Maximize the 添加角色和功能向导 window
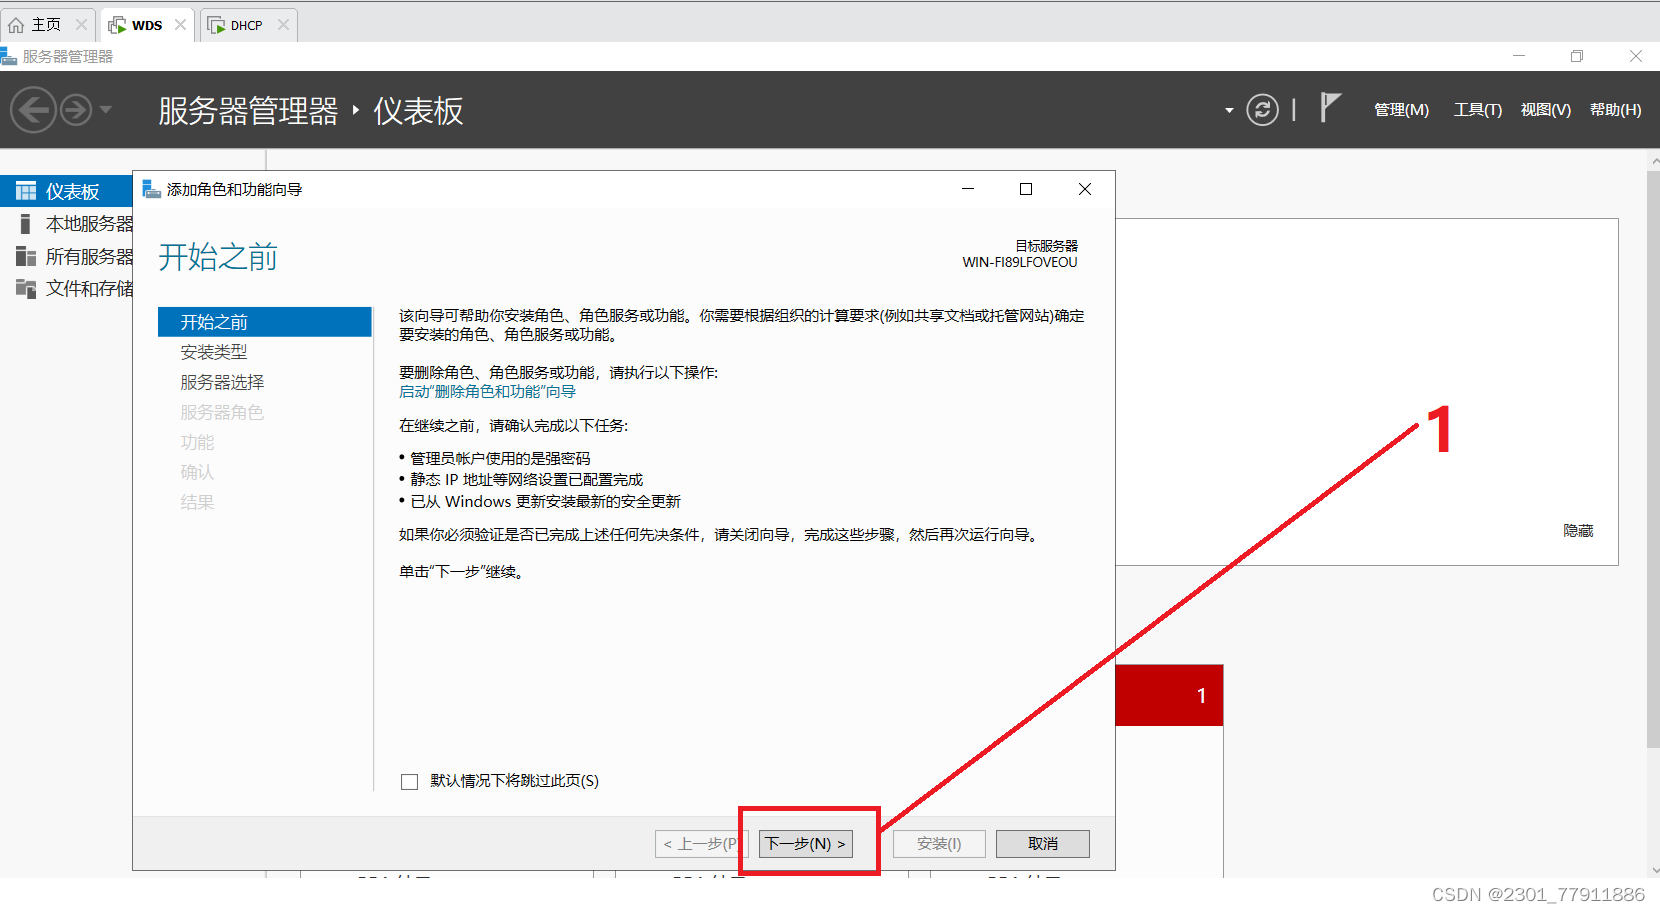 [x=1026, y=189]
